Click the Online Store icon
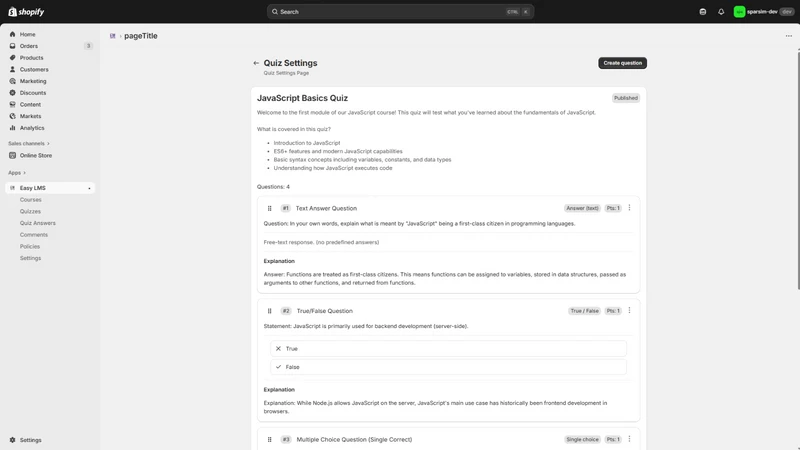 tap(12, 156)
